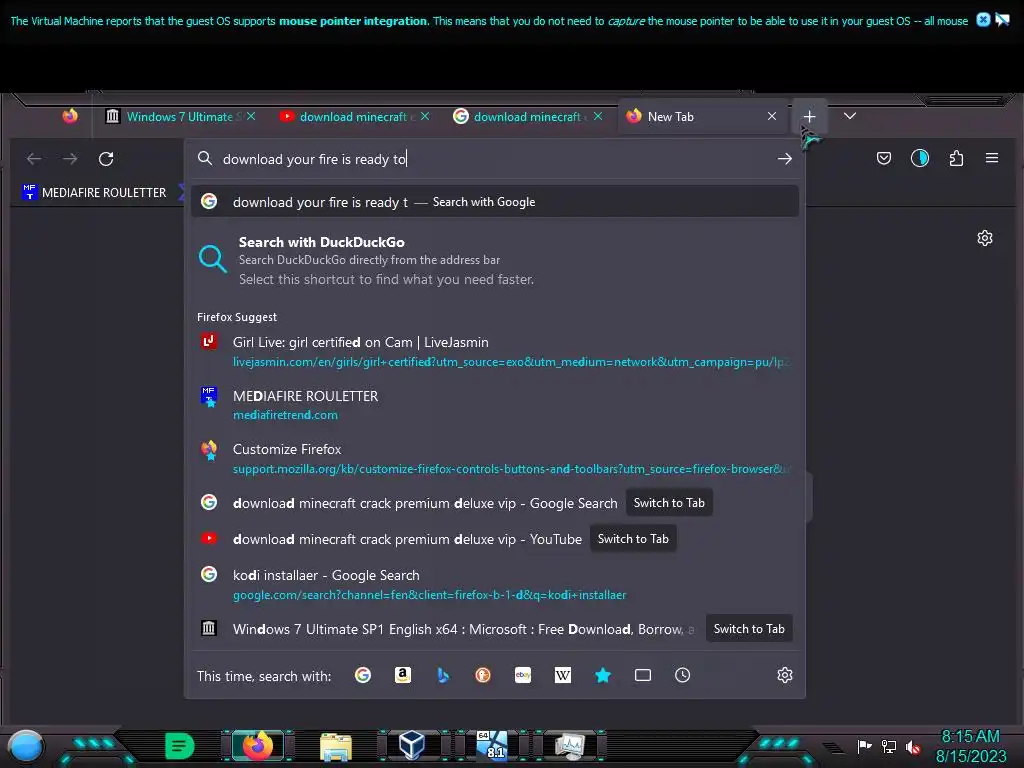This screenshot has height=768, width=1024.
Task: Search this time with Google icon
Action: coord(363,675)
